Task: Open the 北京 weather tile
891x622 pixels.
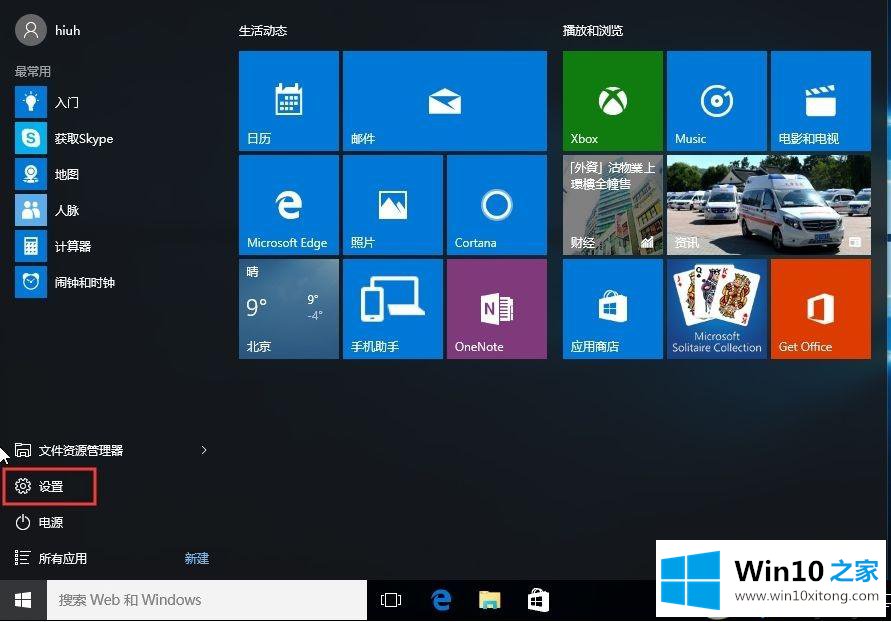Action: coord(289,309)
